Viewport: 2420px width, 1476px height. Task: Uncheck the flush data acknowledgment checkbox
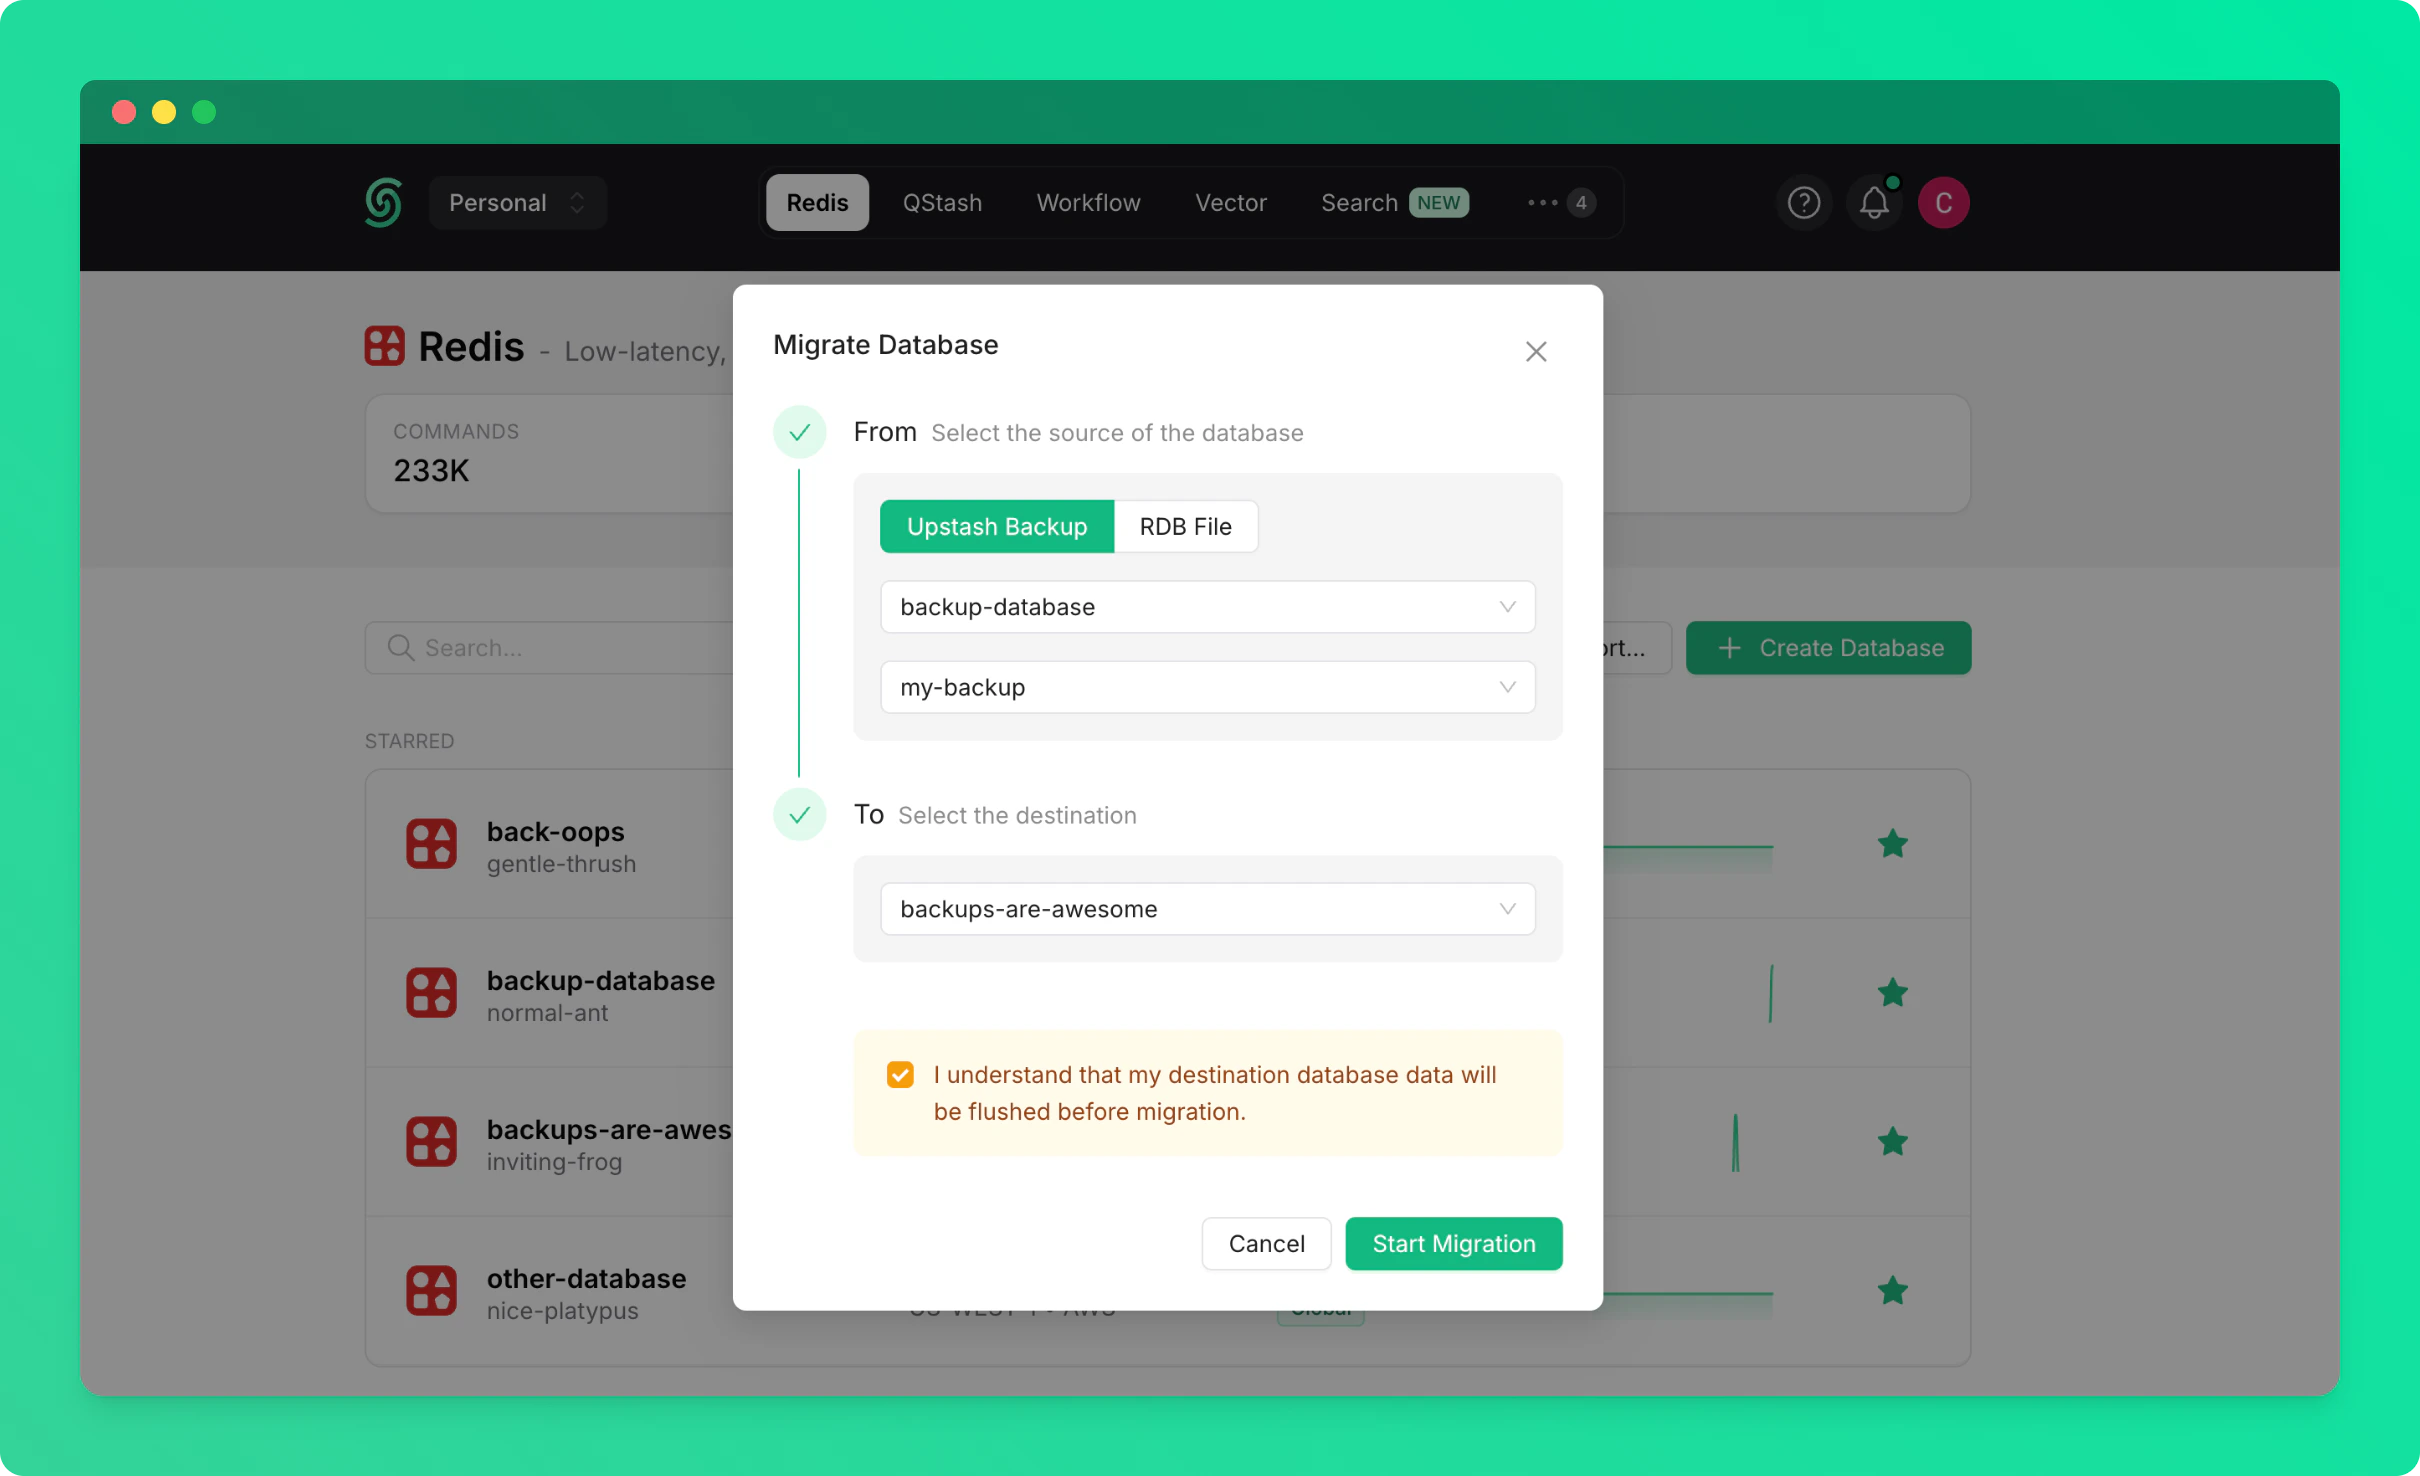900,1075
